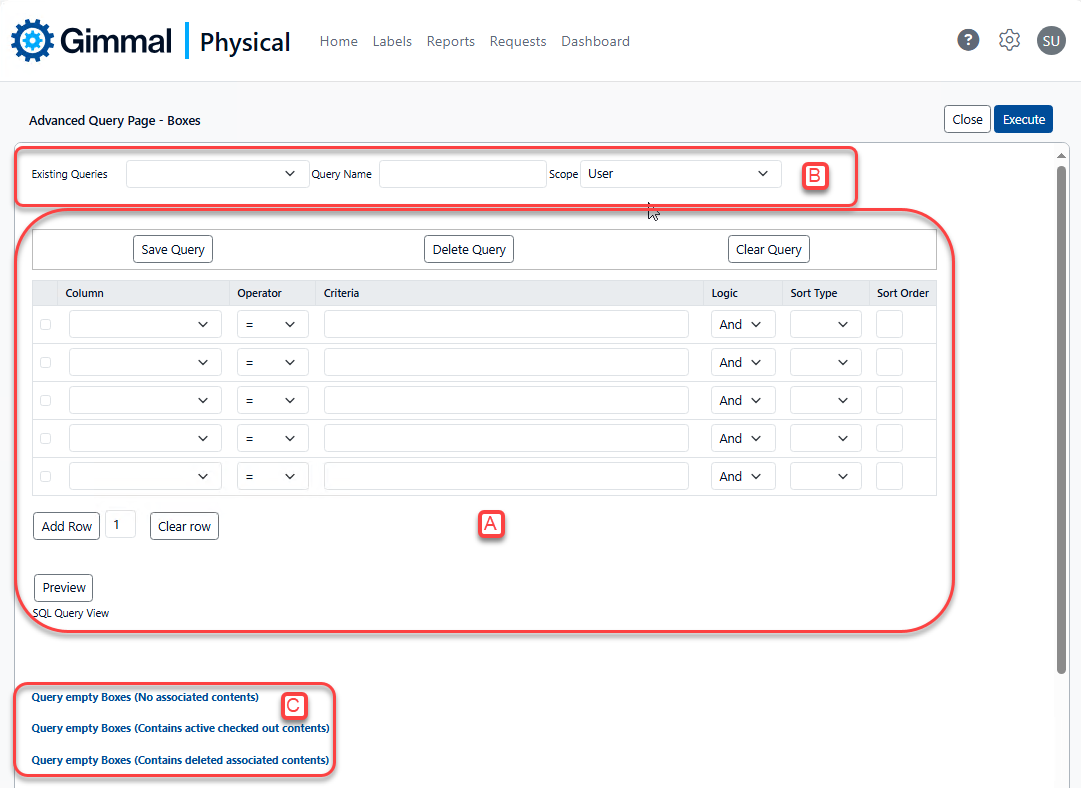Viewport: 1081px width, 788px height.
Task: Click the SU user avatar
Action: (1051, 40)
